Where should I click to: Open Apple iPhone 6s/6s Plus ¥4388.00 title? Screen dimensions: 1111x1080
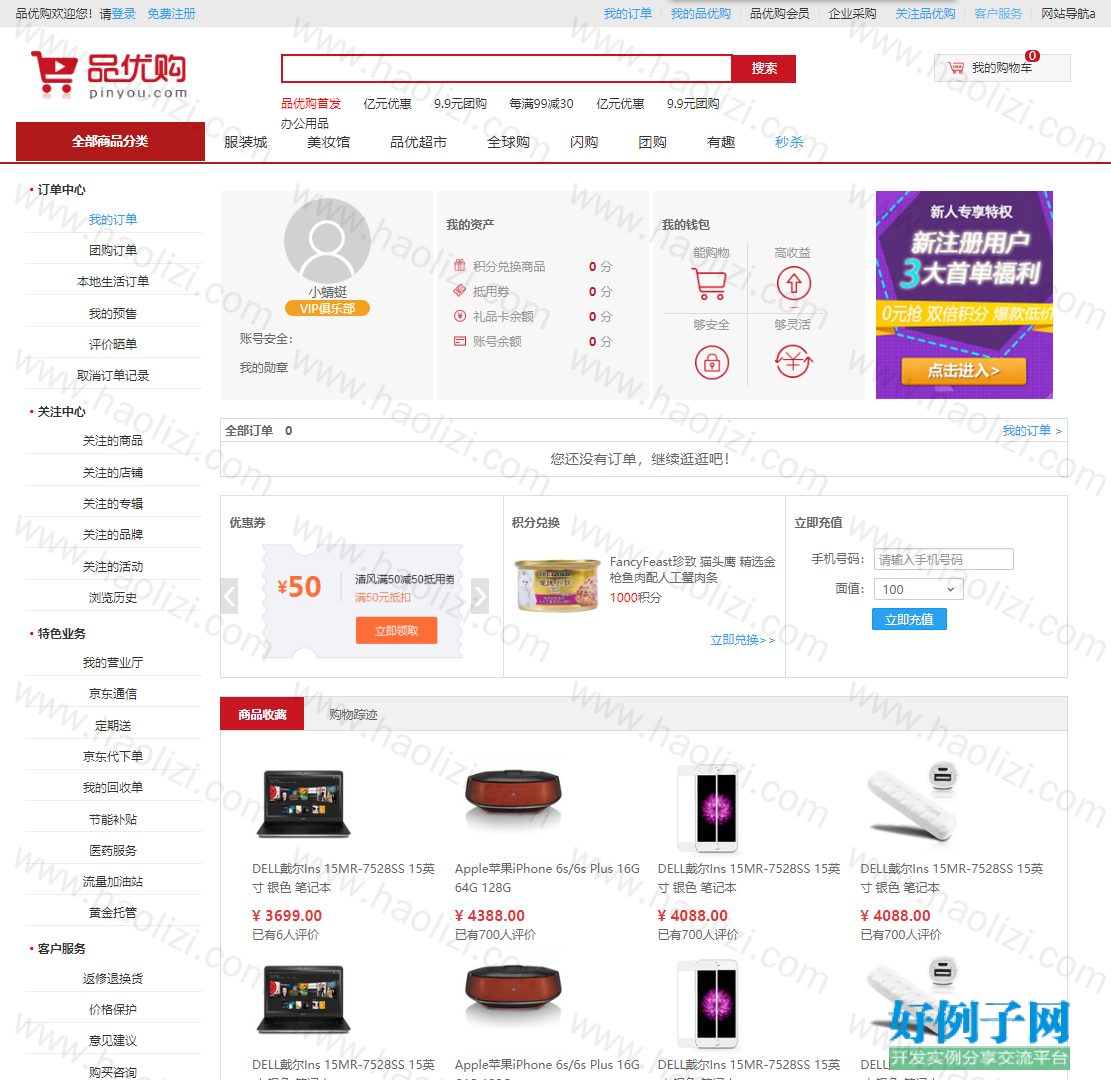(546, 878)
